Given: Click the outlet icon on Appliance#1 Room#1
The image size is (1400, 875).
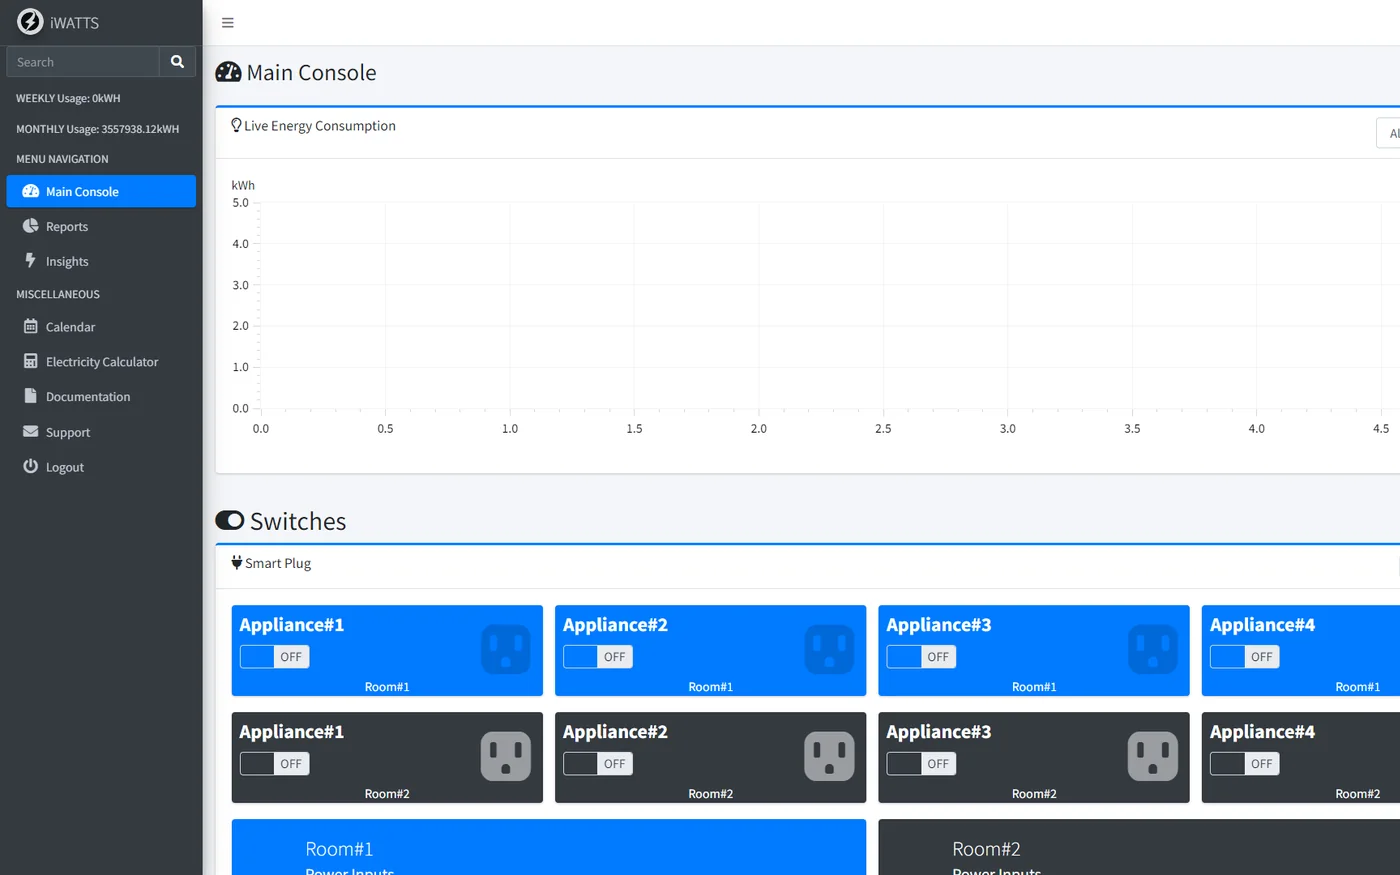Looking at the screenshot, I should click(x=506, y=649).
